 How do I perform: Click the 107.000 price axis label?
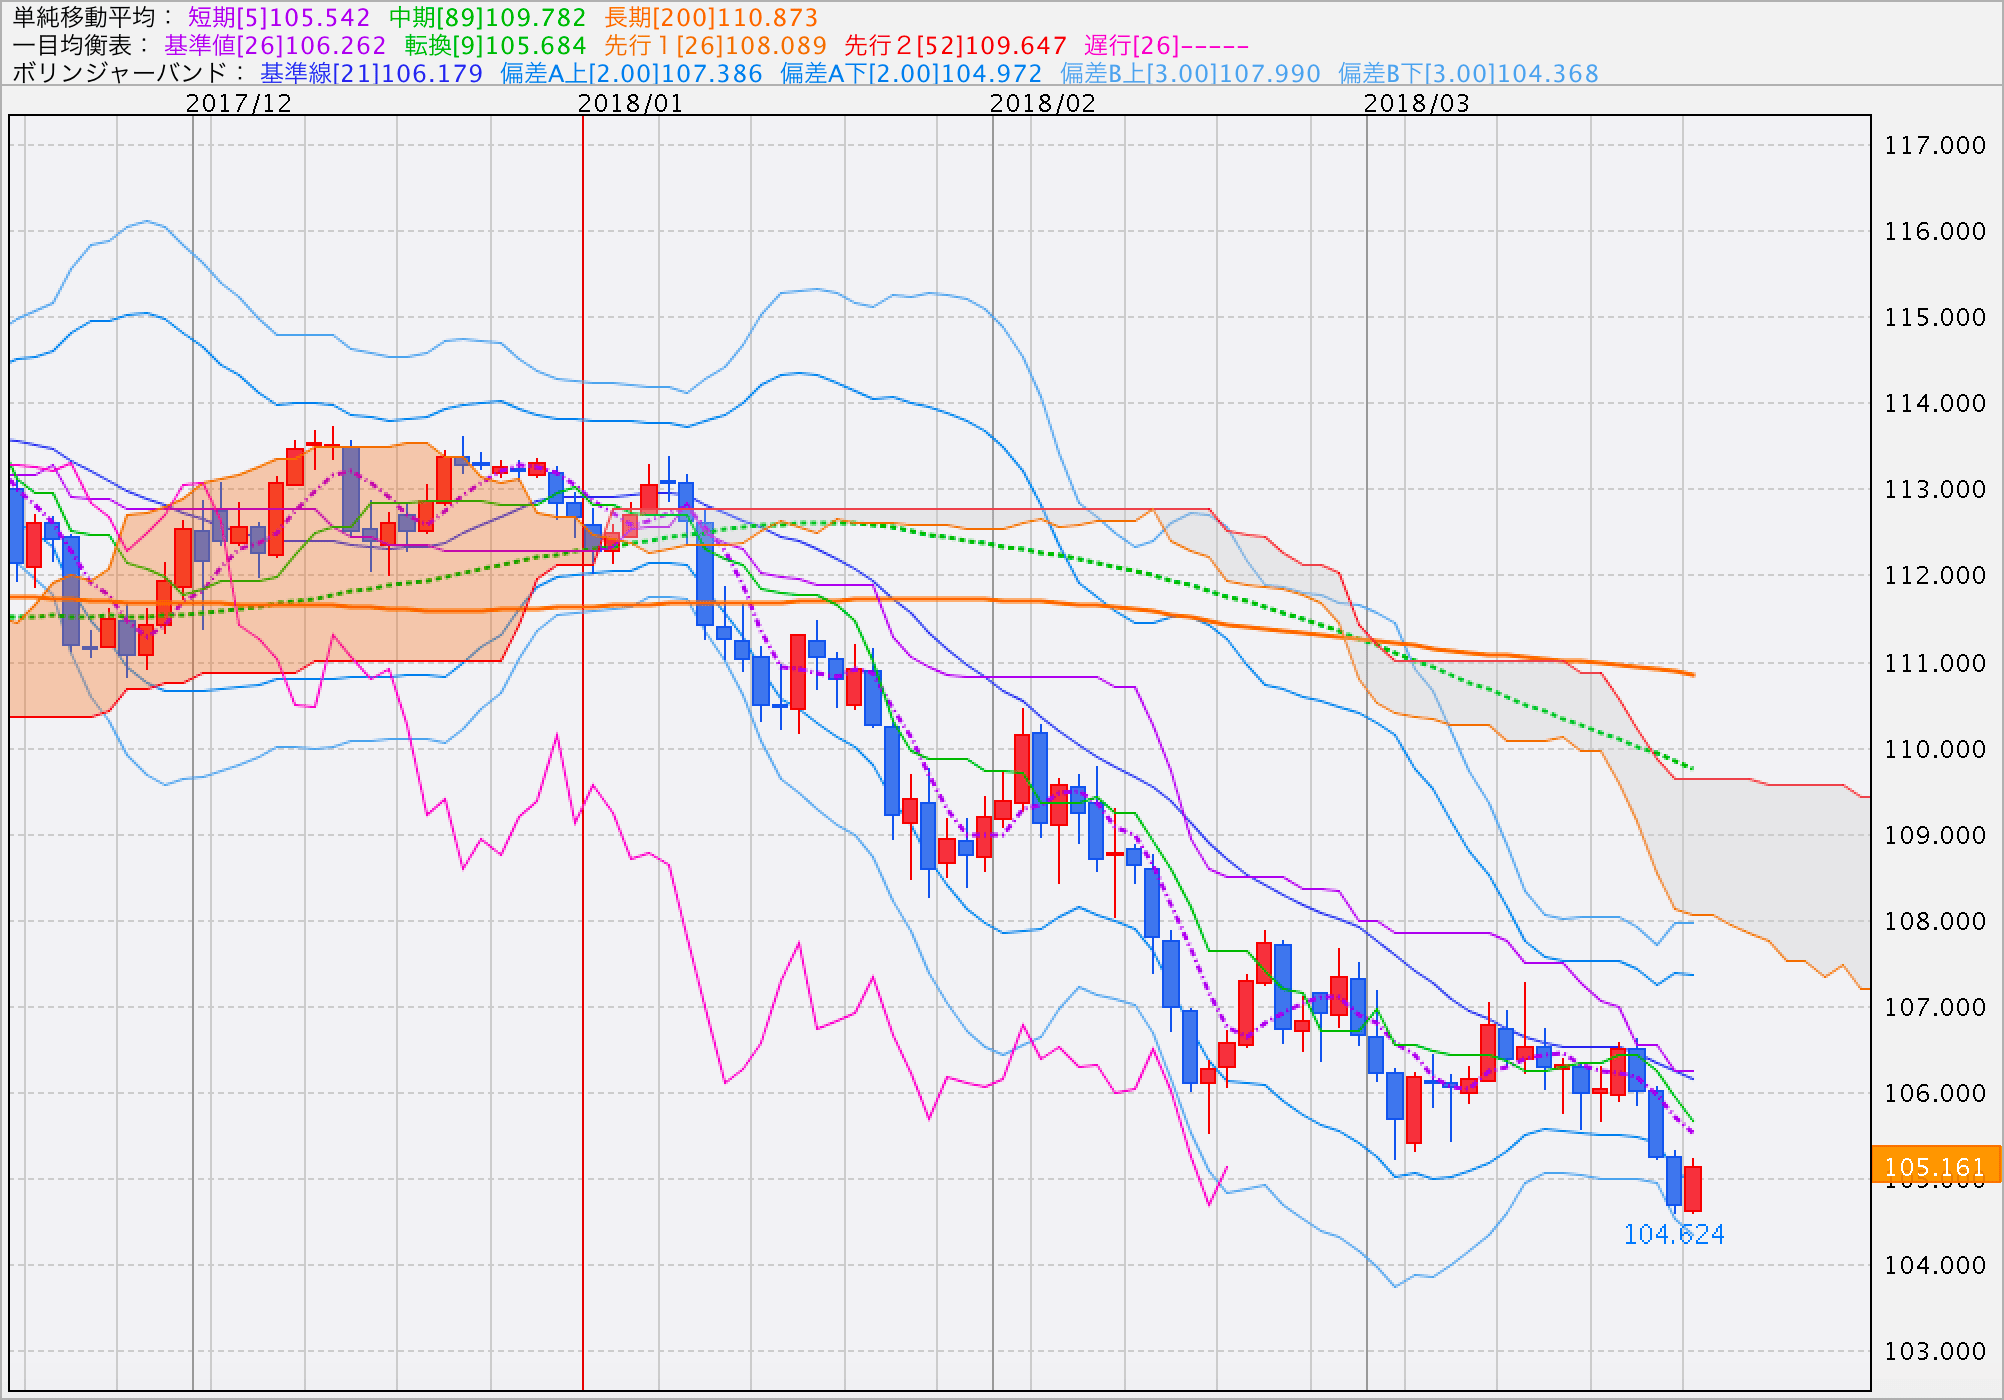pyautogui.click(x=1935, y=1007)
